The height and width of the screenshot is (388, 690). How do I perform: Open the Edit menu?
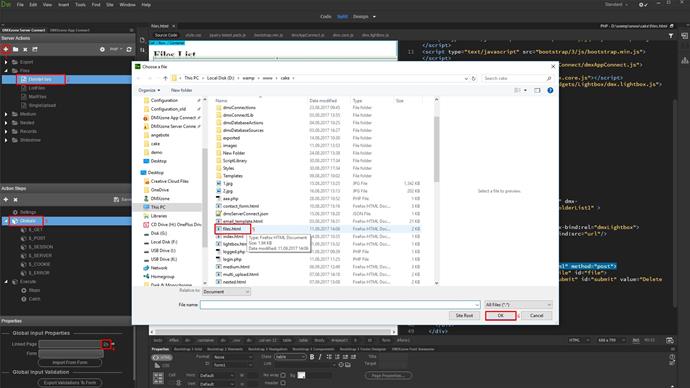(x=33, y=5)
